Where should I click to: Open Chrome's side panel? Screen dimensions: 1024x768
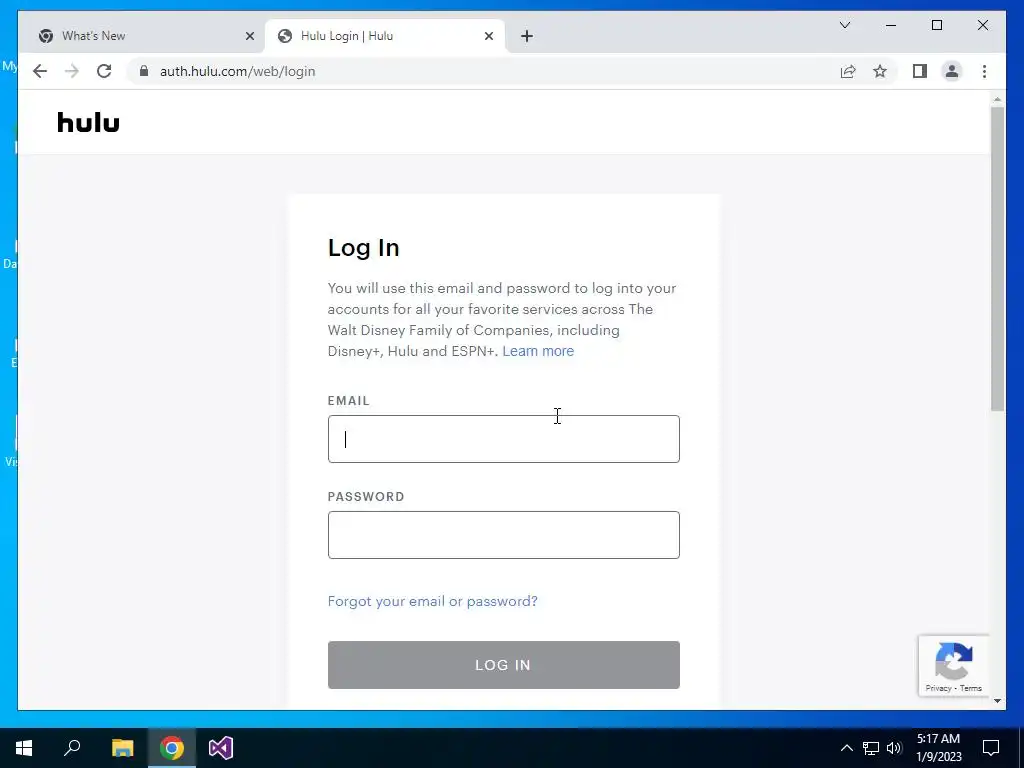pyautogui.click(x=920, y=71)
